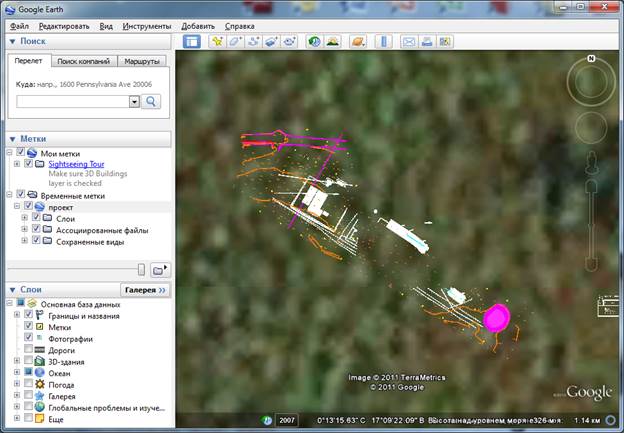Click the Move joystick ring
Image resolution: width=624 pixels, height=433 pixels.
(x=591, y=128)
